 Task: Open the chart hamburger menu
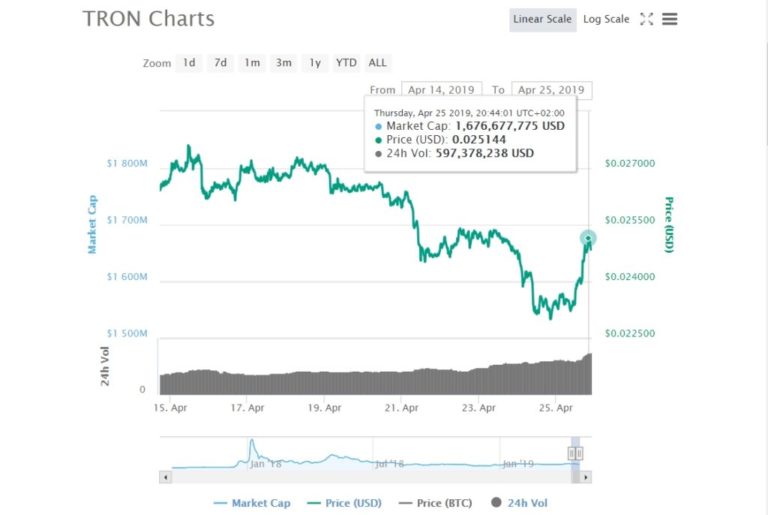point(670,19)
